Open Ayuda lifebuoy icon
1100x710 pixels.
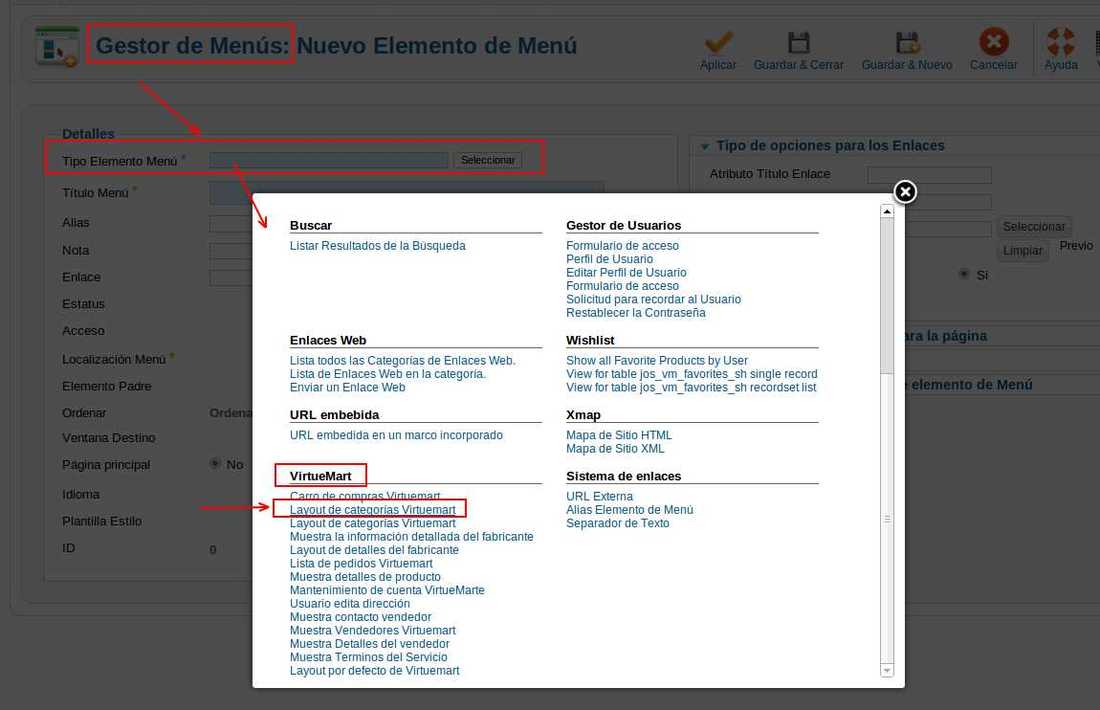(1061, 41)
